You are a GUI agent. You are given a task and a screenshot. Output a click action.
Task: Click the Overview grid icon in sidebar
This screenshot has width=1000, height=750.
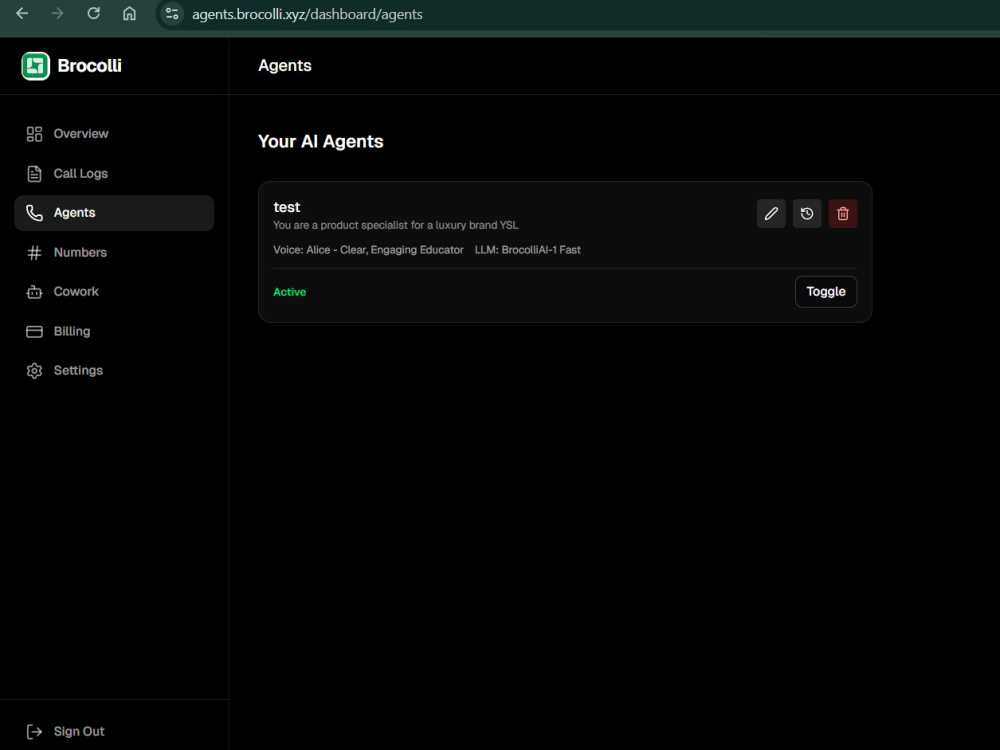coord(34,134)
